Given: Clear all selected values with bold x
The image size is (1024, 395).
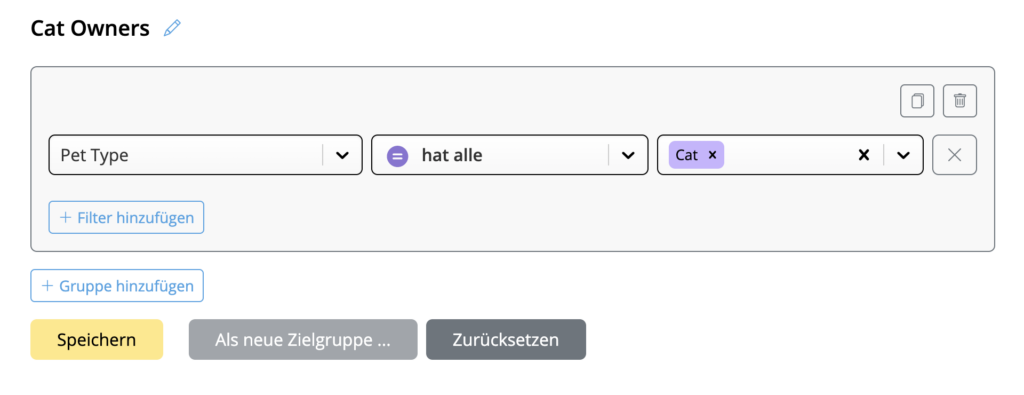Looking at the screenshot, I should pos(864,155).
